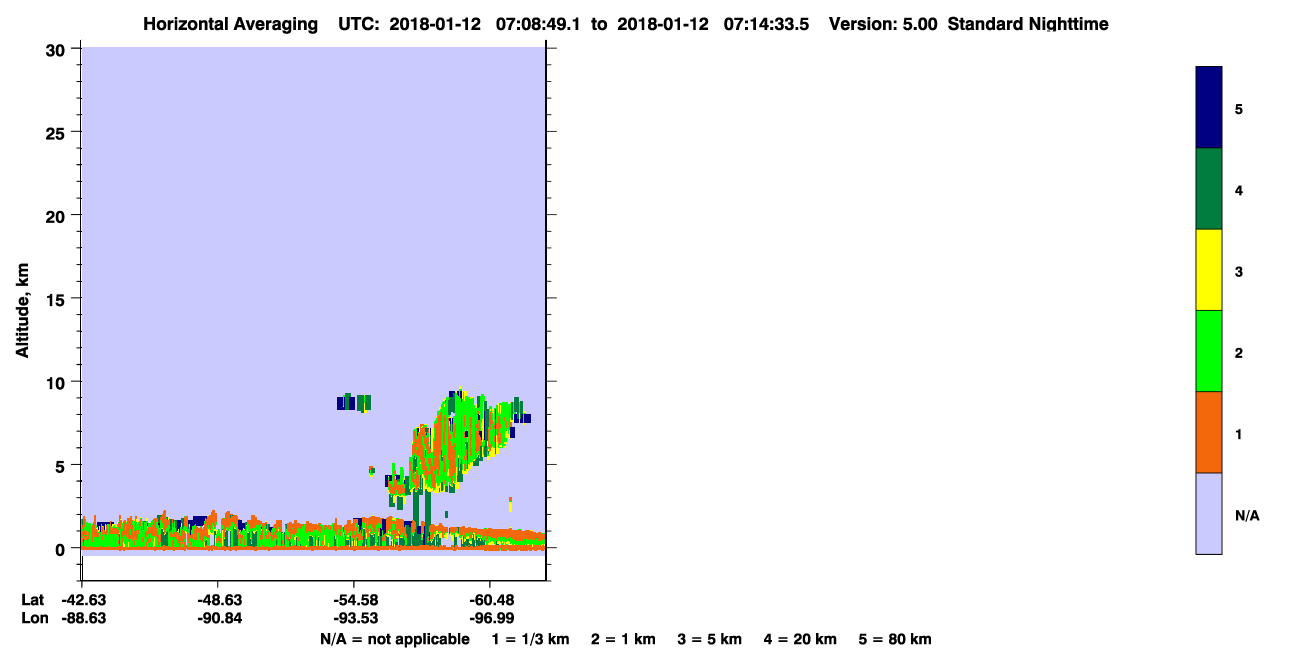Click the colorbar label 'N/A'
Viewport: 1300px width, 667px height.
click(x=1247, y=515)
